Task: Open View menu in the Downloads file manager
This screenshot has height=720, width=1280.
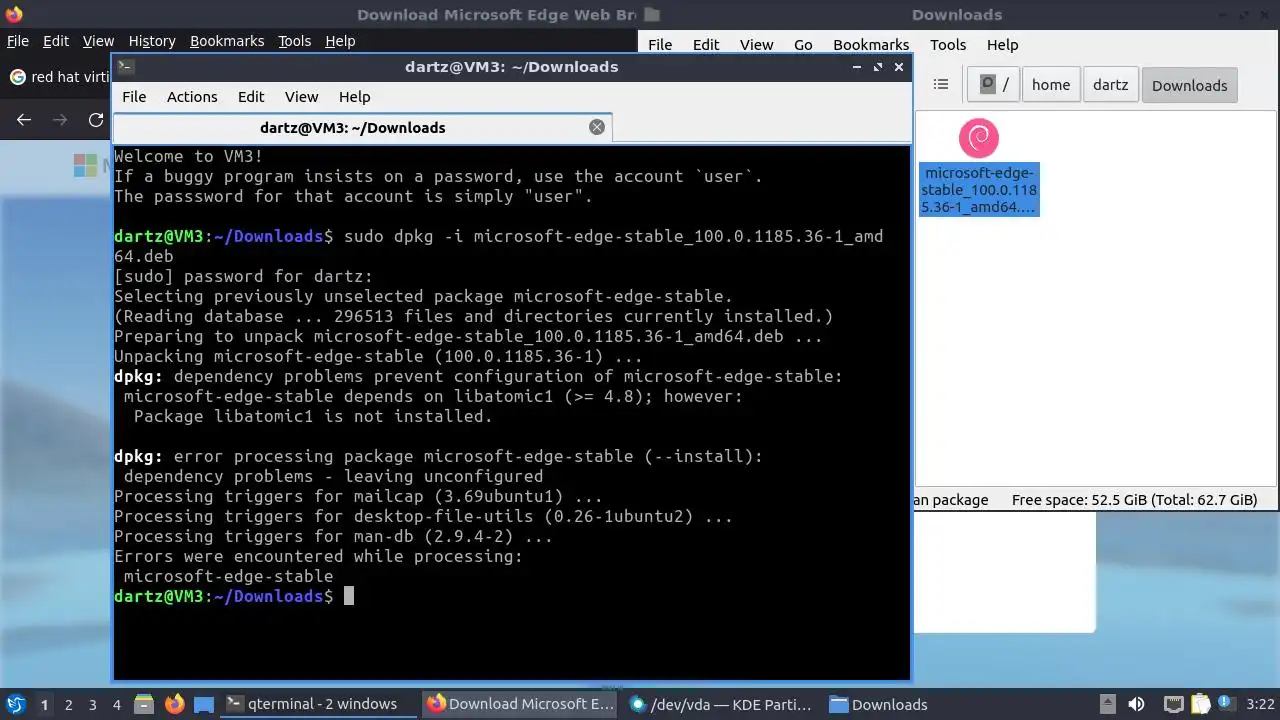Action: coord(756,45)
